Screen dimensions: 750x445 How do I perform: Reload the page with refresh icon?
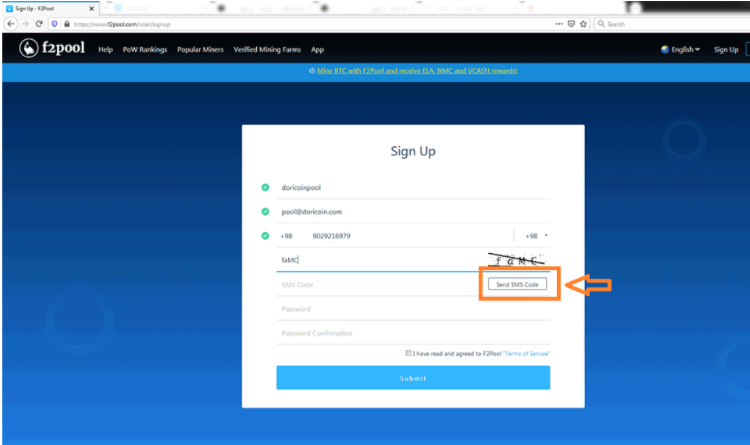tap(39, 24)
